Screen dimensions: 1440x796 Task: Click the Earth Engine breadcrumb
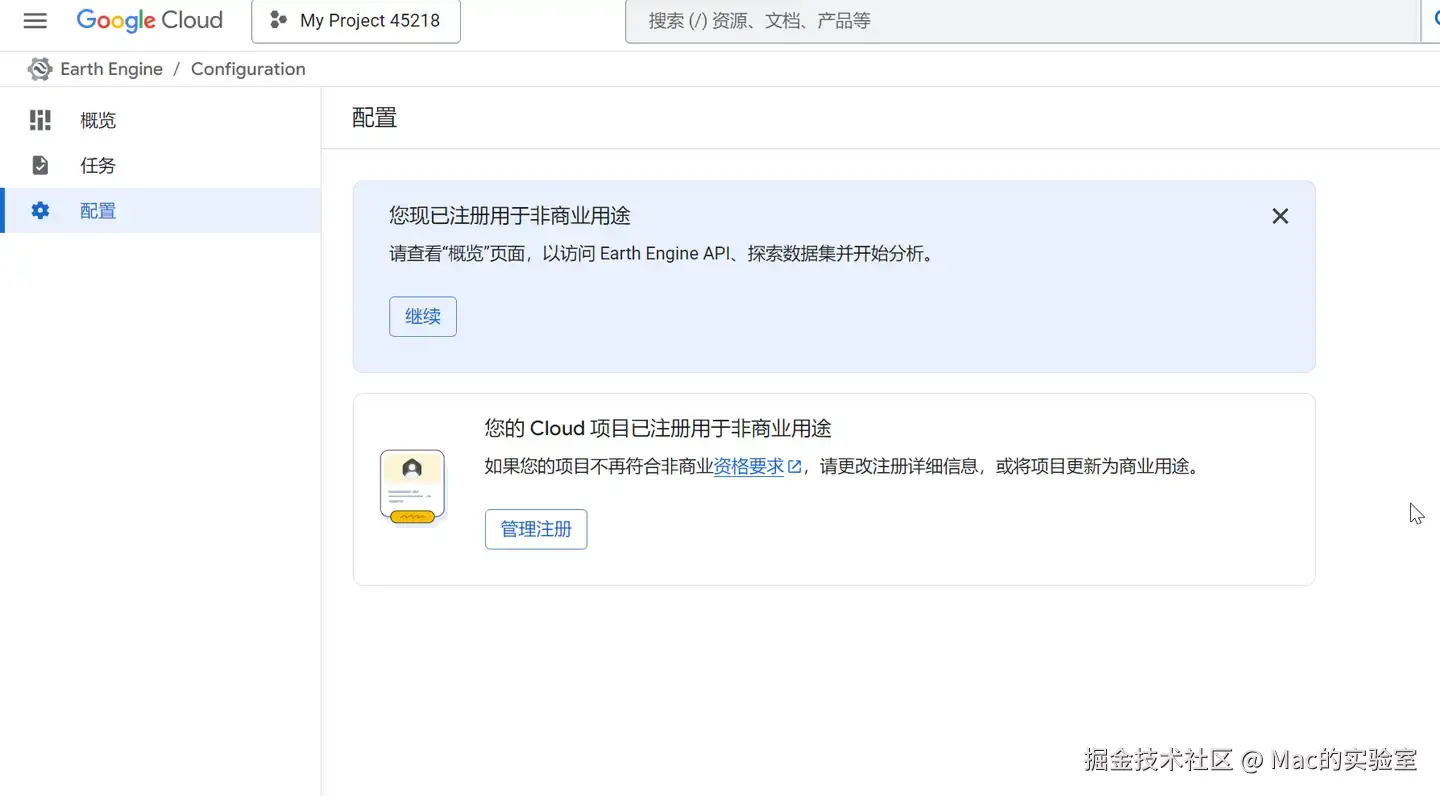point(111,69)
